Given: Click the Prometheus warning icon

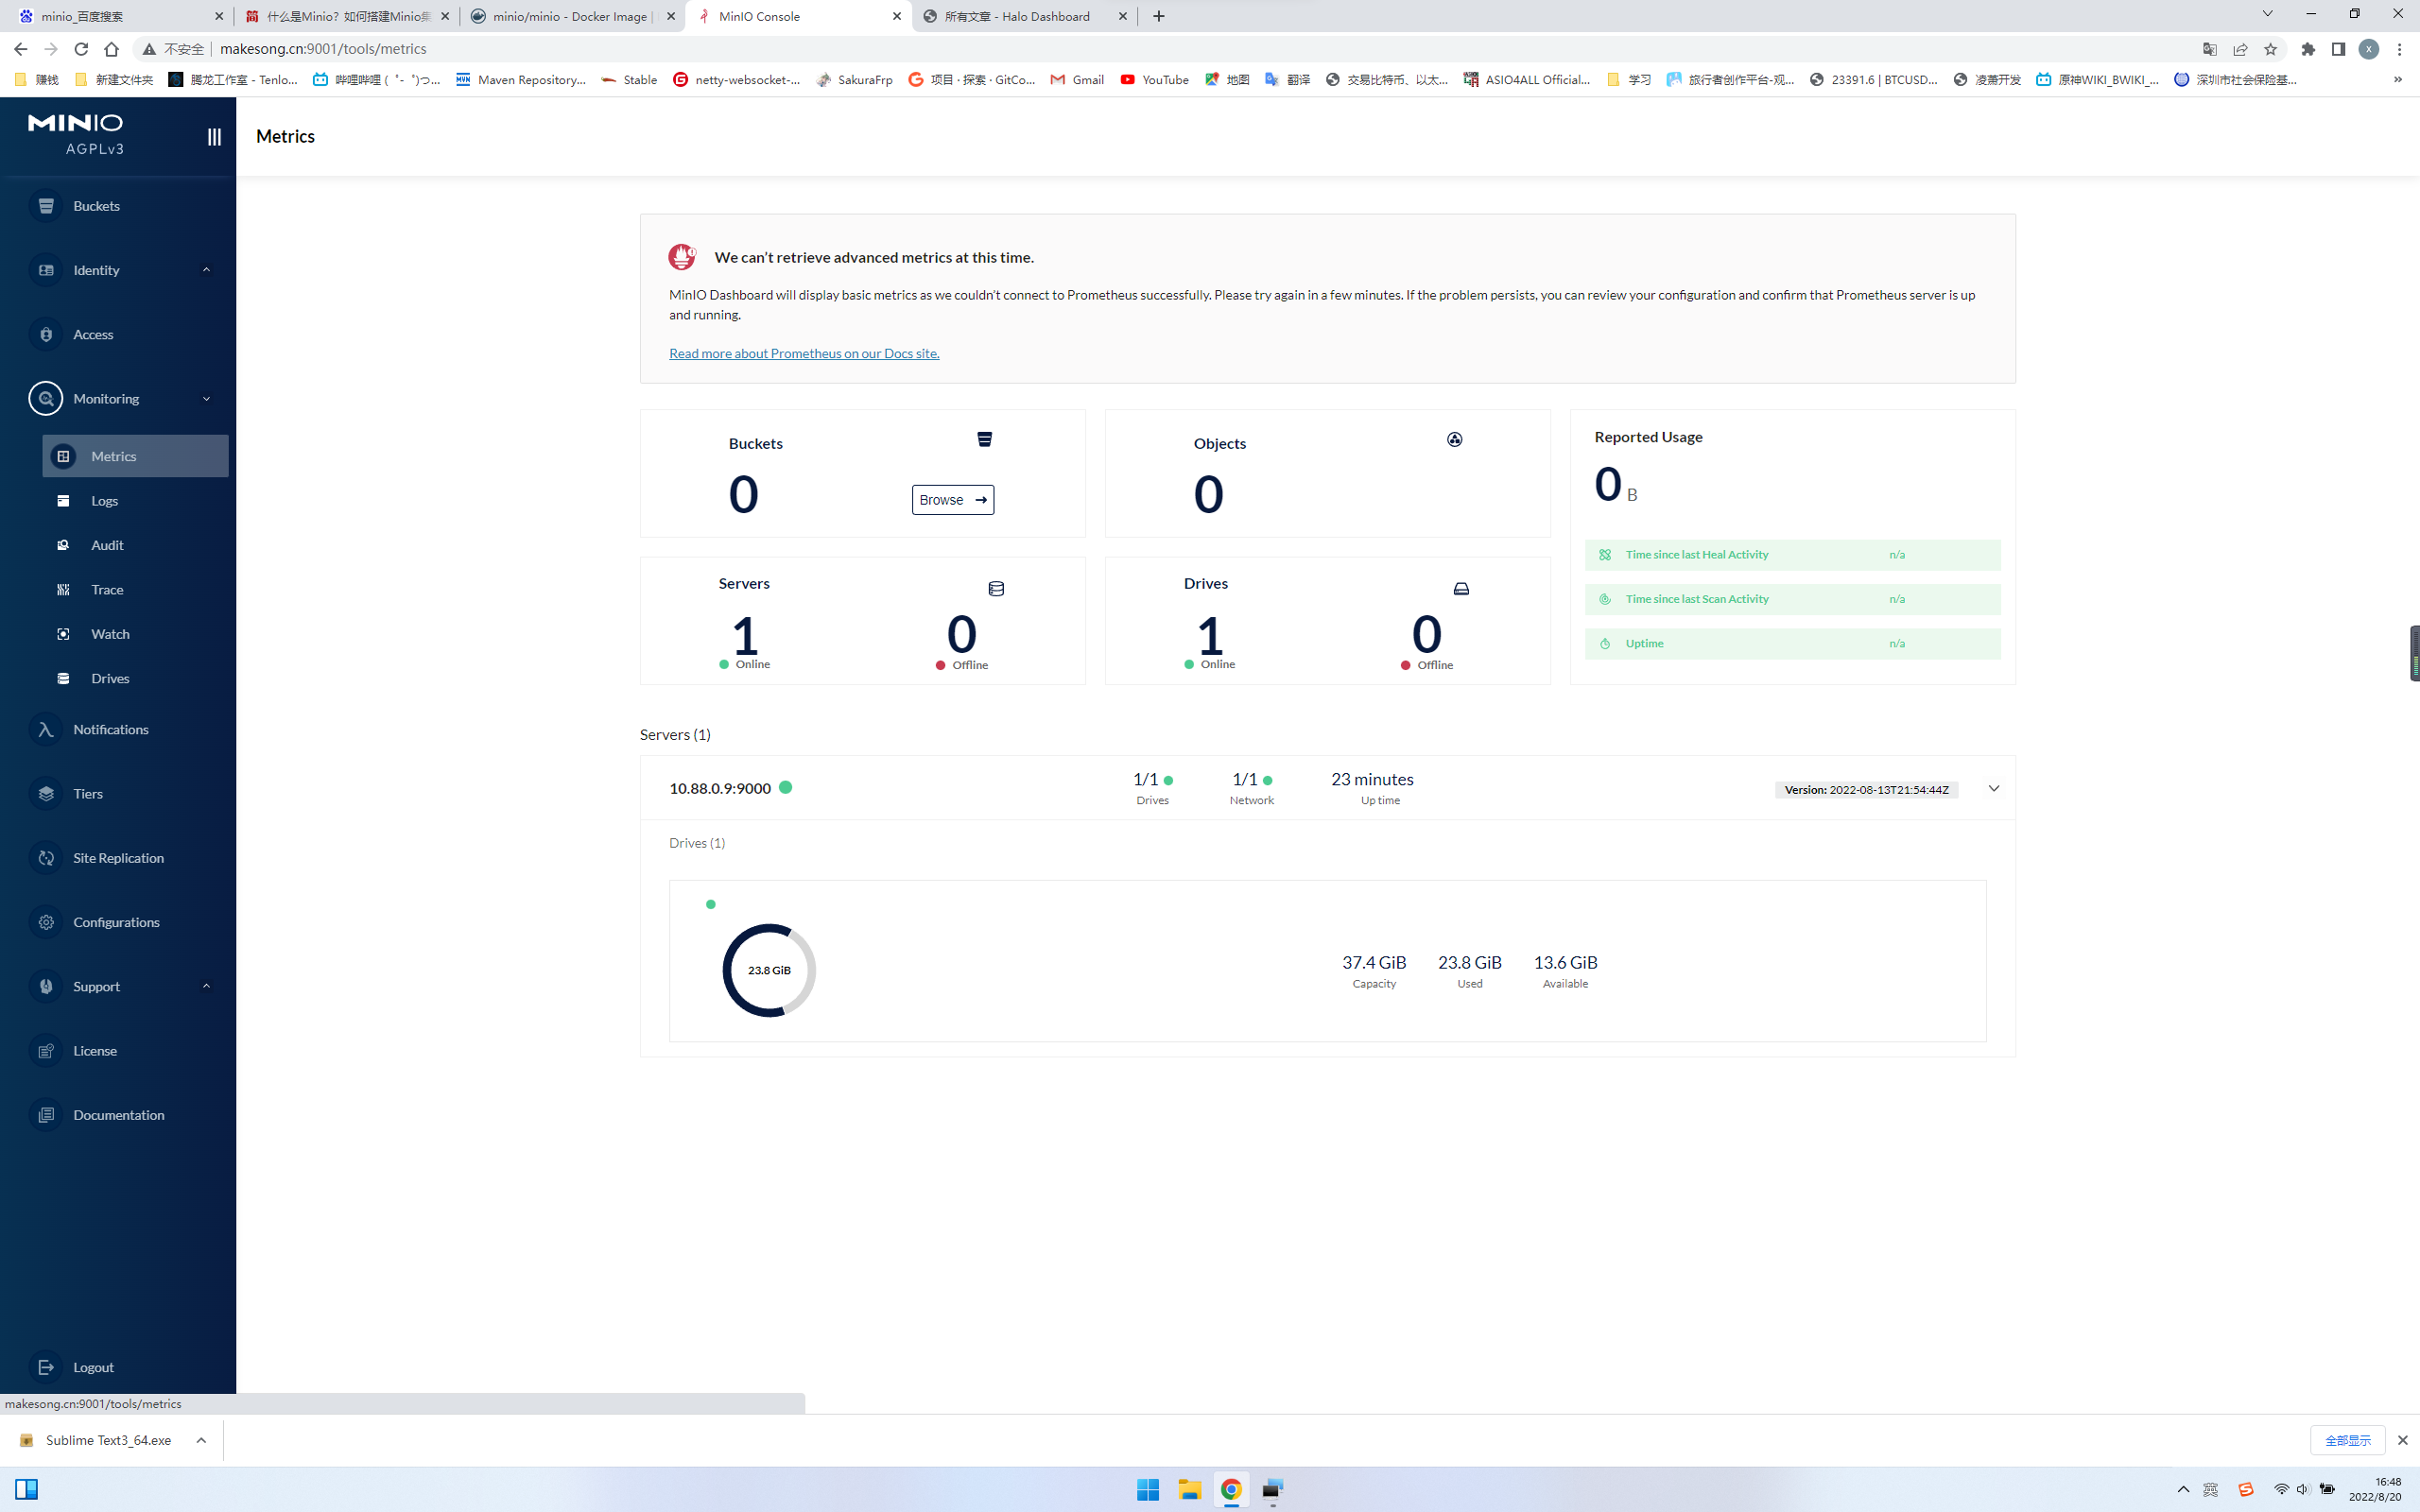Looking at the screenshot, I should (682, 257).
